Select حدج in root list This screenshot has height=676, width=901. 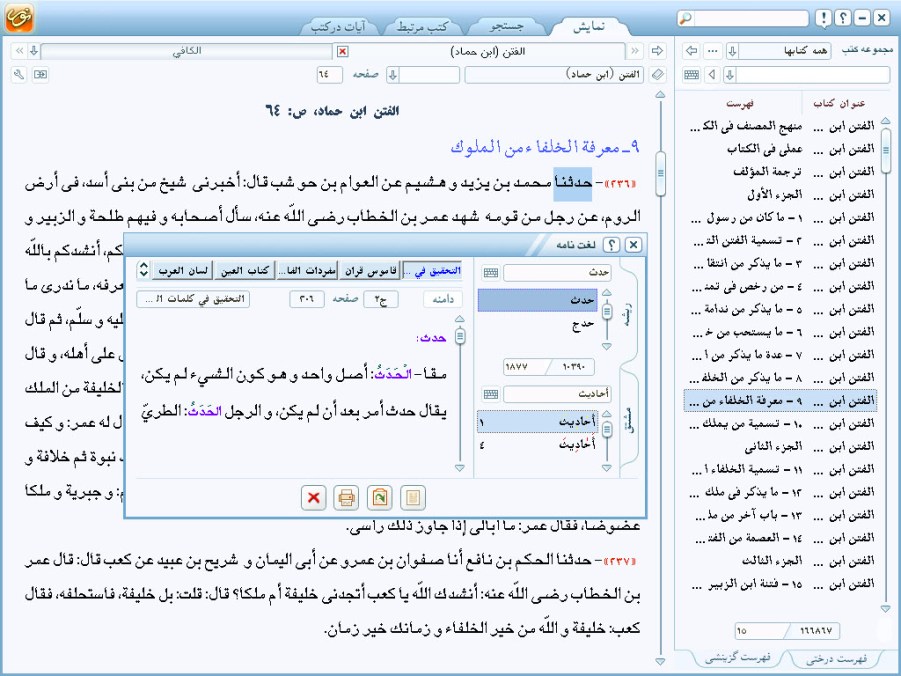(538, 324)
